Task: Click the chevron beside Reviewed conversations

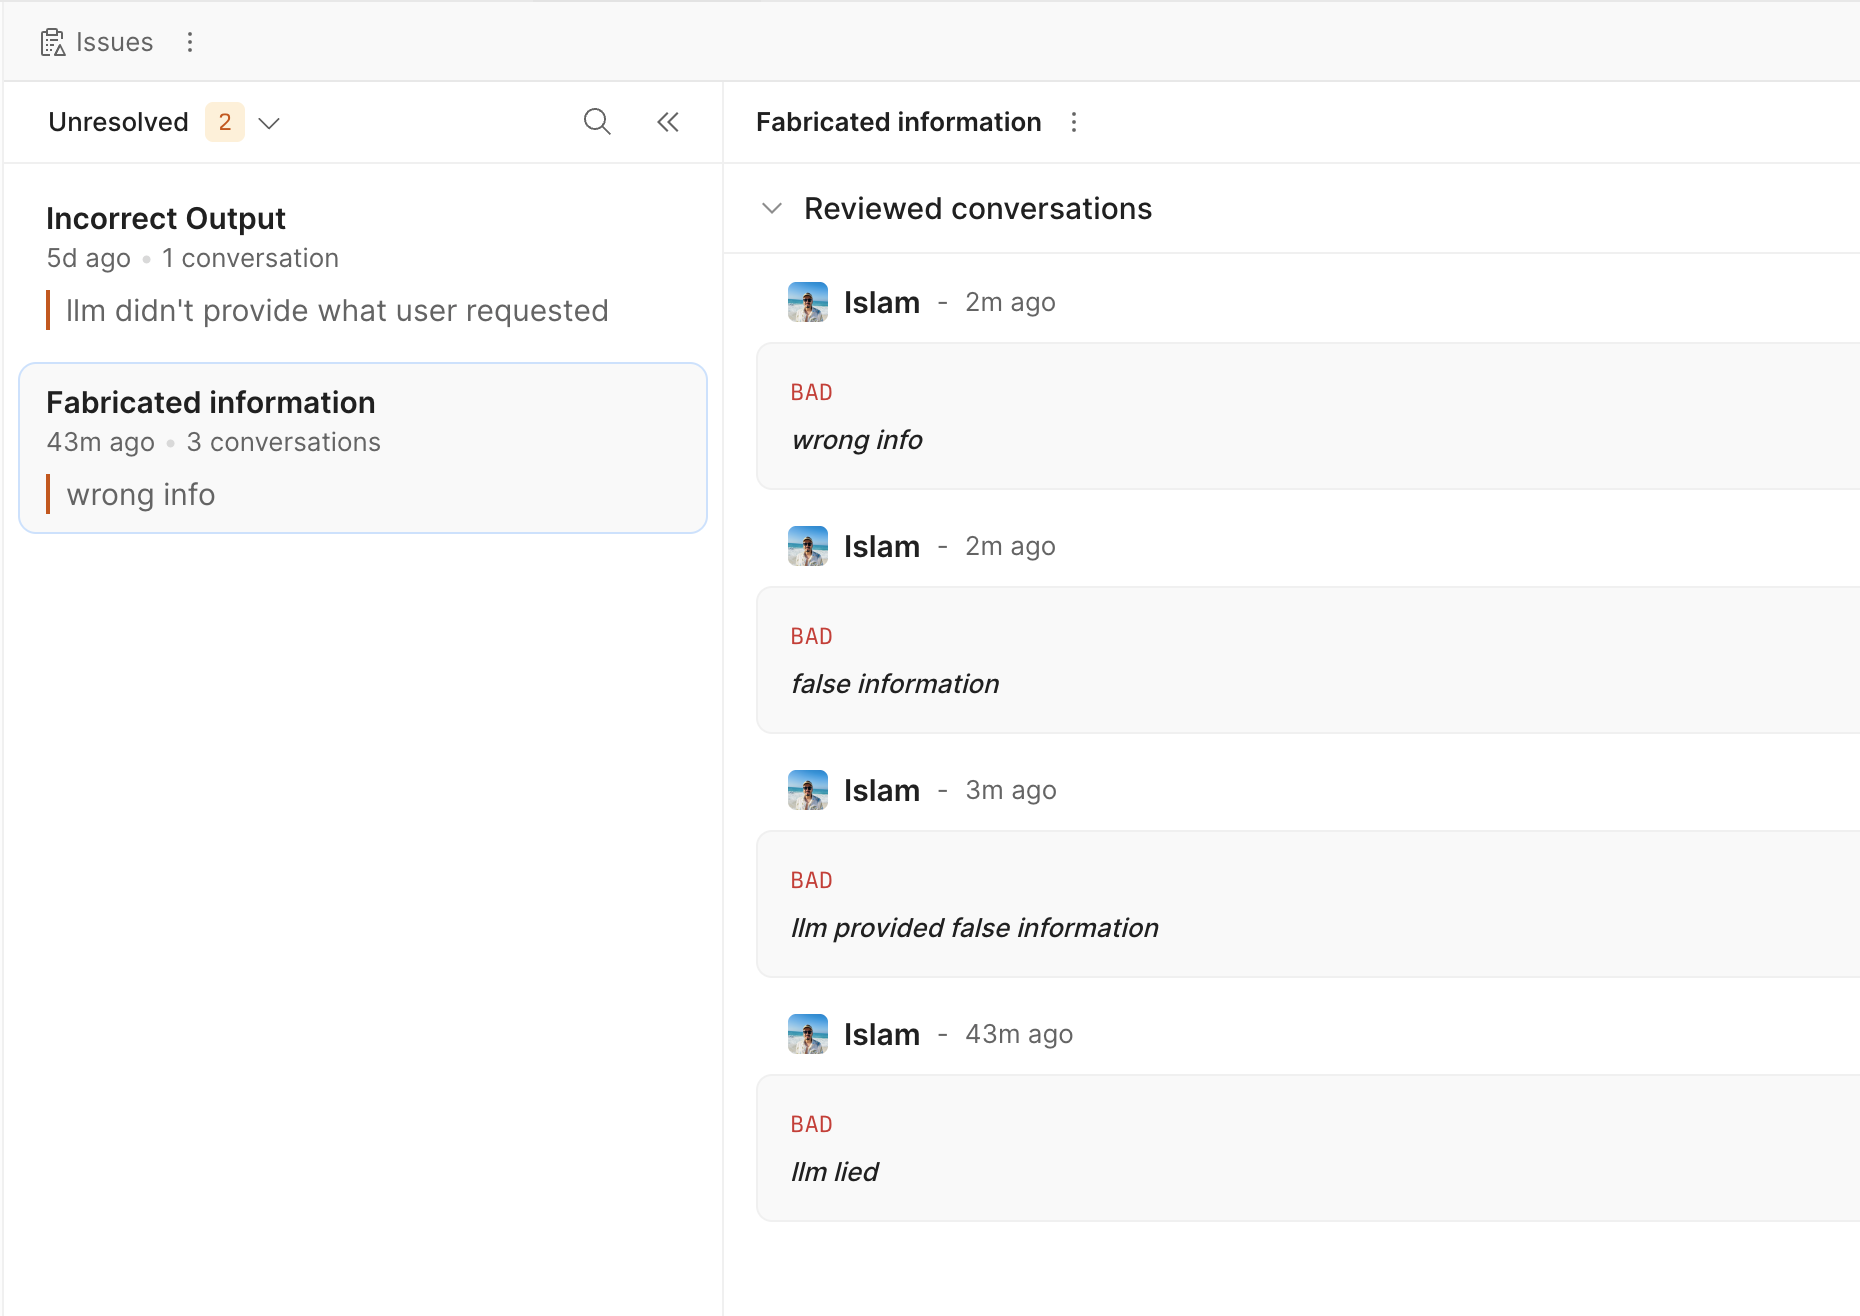Action: click(771, 209)
